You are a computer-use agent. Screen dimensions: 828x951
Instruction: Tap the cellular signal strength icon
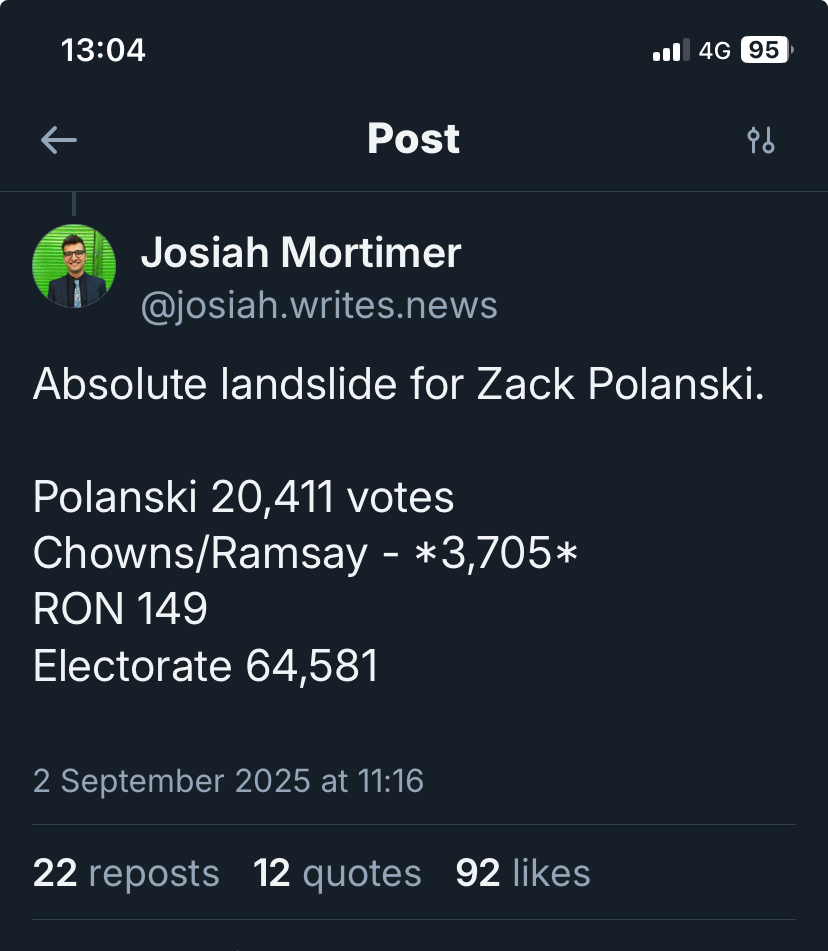pyautogui.click(x=670, y=50)
